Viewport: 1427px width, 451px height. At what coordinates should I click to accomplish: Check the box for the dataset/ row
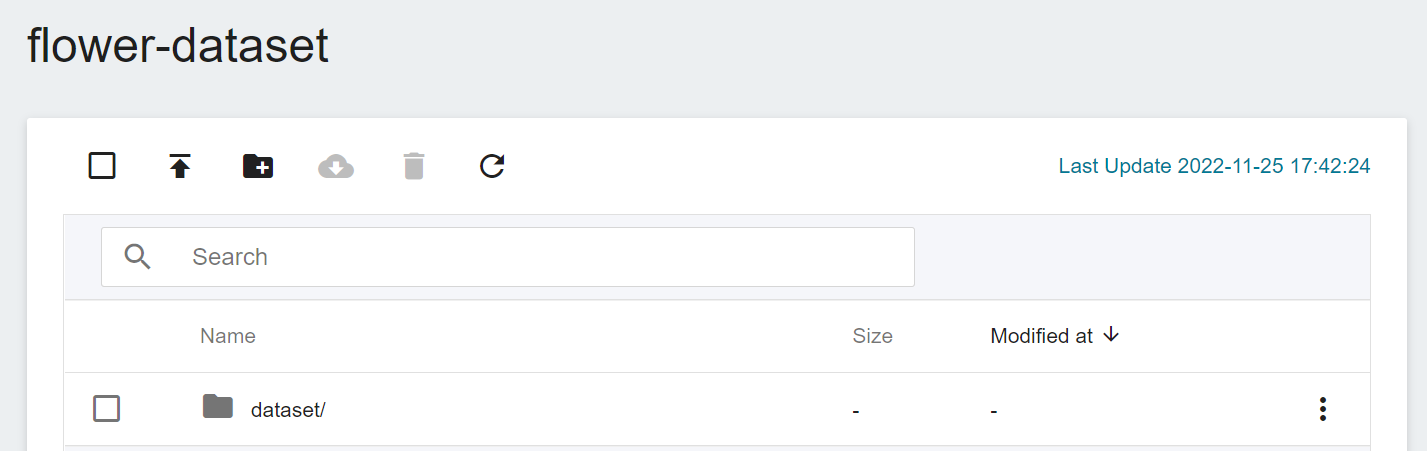click(106, 408)
